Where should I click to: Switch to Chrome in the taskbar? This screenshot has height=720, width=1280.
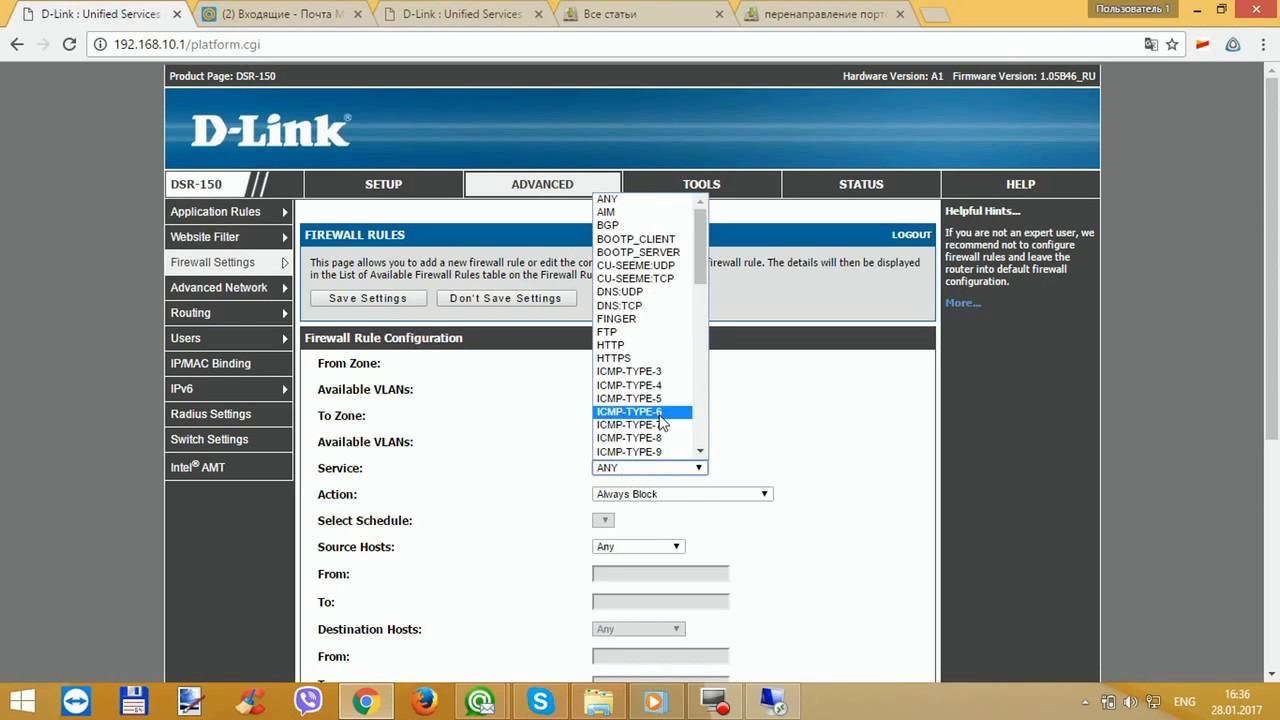[366, 701]
